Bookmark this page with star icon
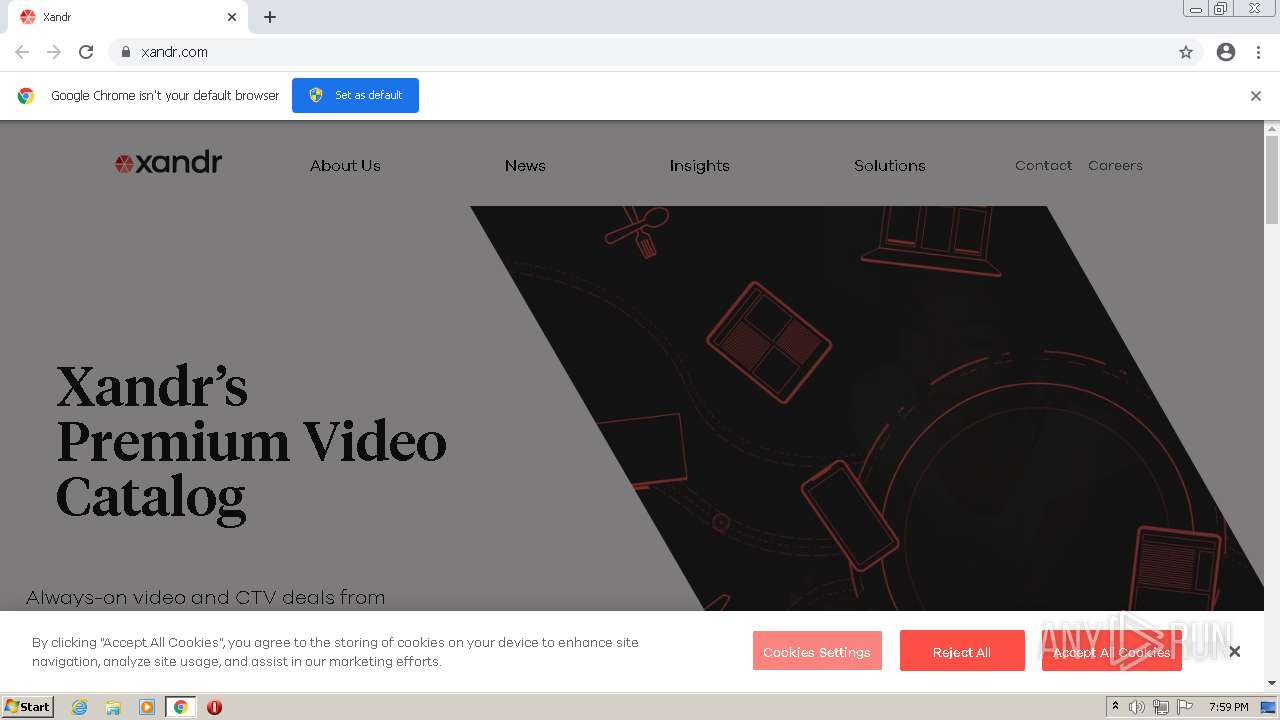The height and width of the screenshot is (720, 1280). 1186,52
